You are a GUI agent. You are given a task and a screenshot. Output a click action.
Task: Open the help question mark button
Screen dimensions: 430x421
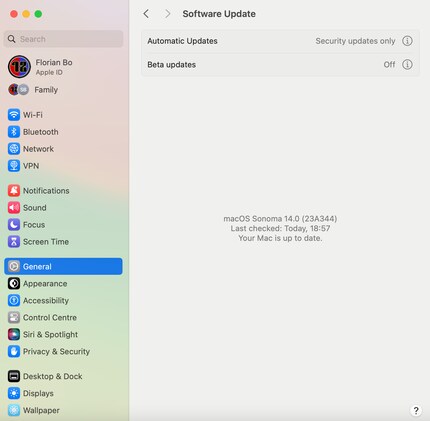416,410
